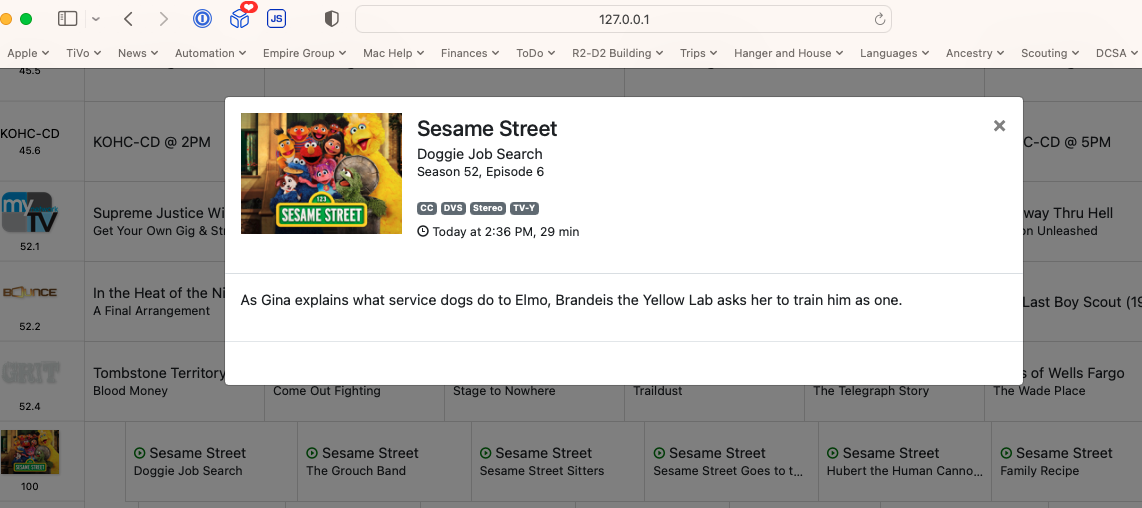This screenshot has width=1142, height=508.
Task: Open the Automation bookmarks menu
Action: click(210, 53)
